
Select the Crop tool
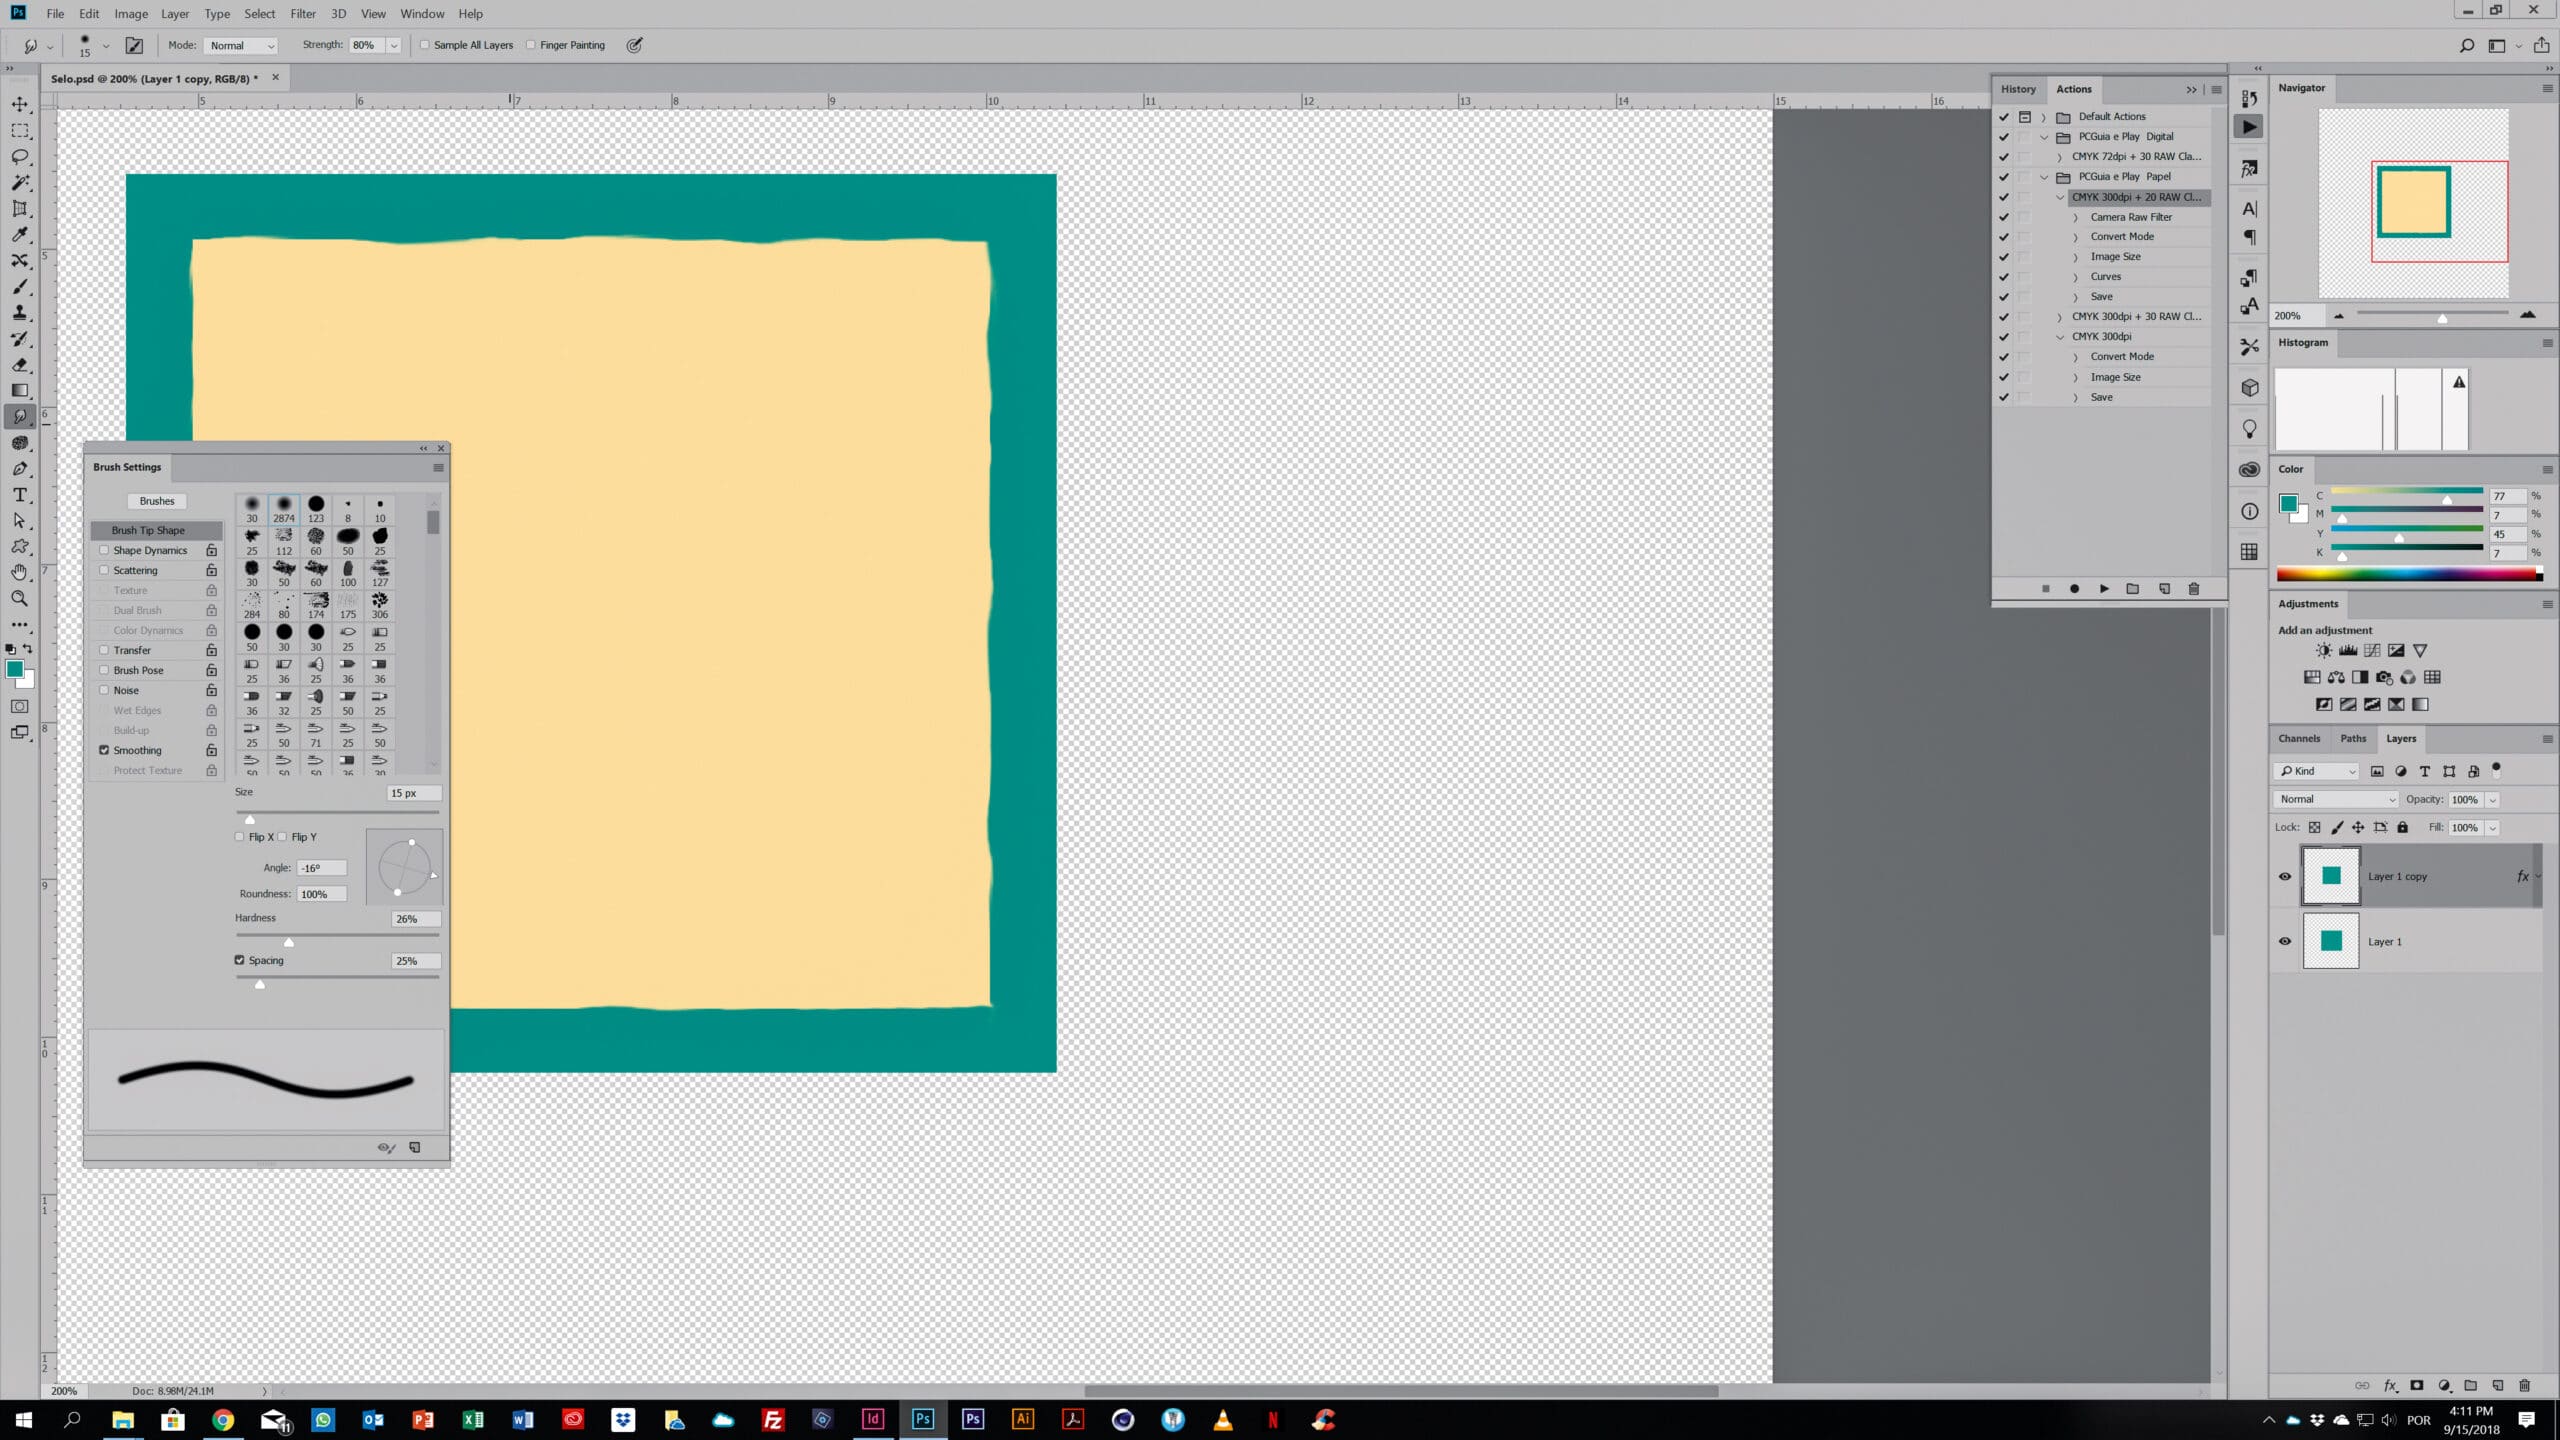coord(20,209)
